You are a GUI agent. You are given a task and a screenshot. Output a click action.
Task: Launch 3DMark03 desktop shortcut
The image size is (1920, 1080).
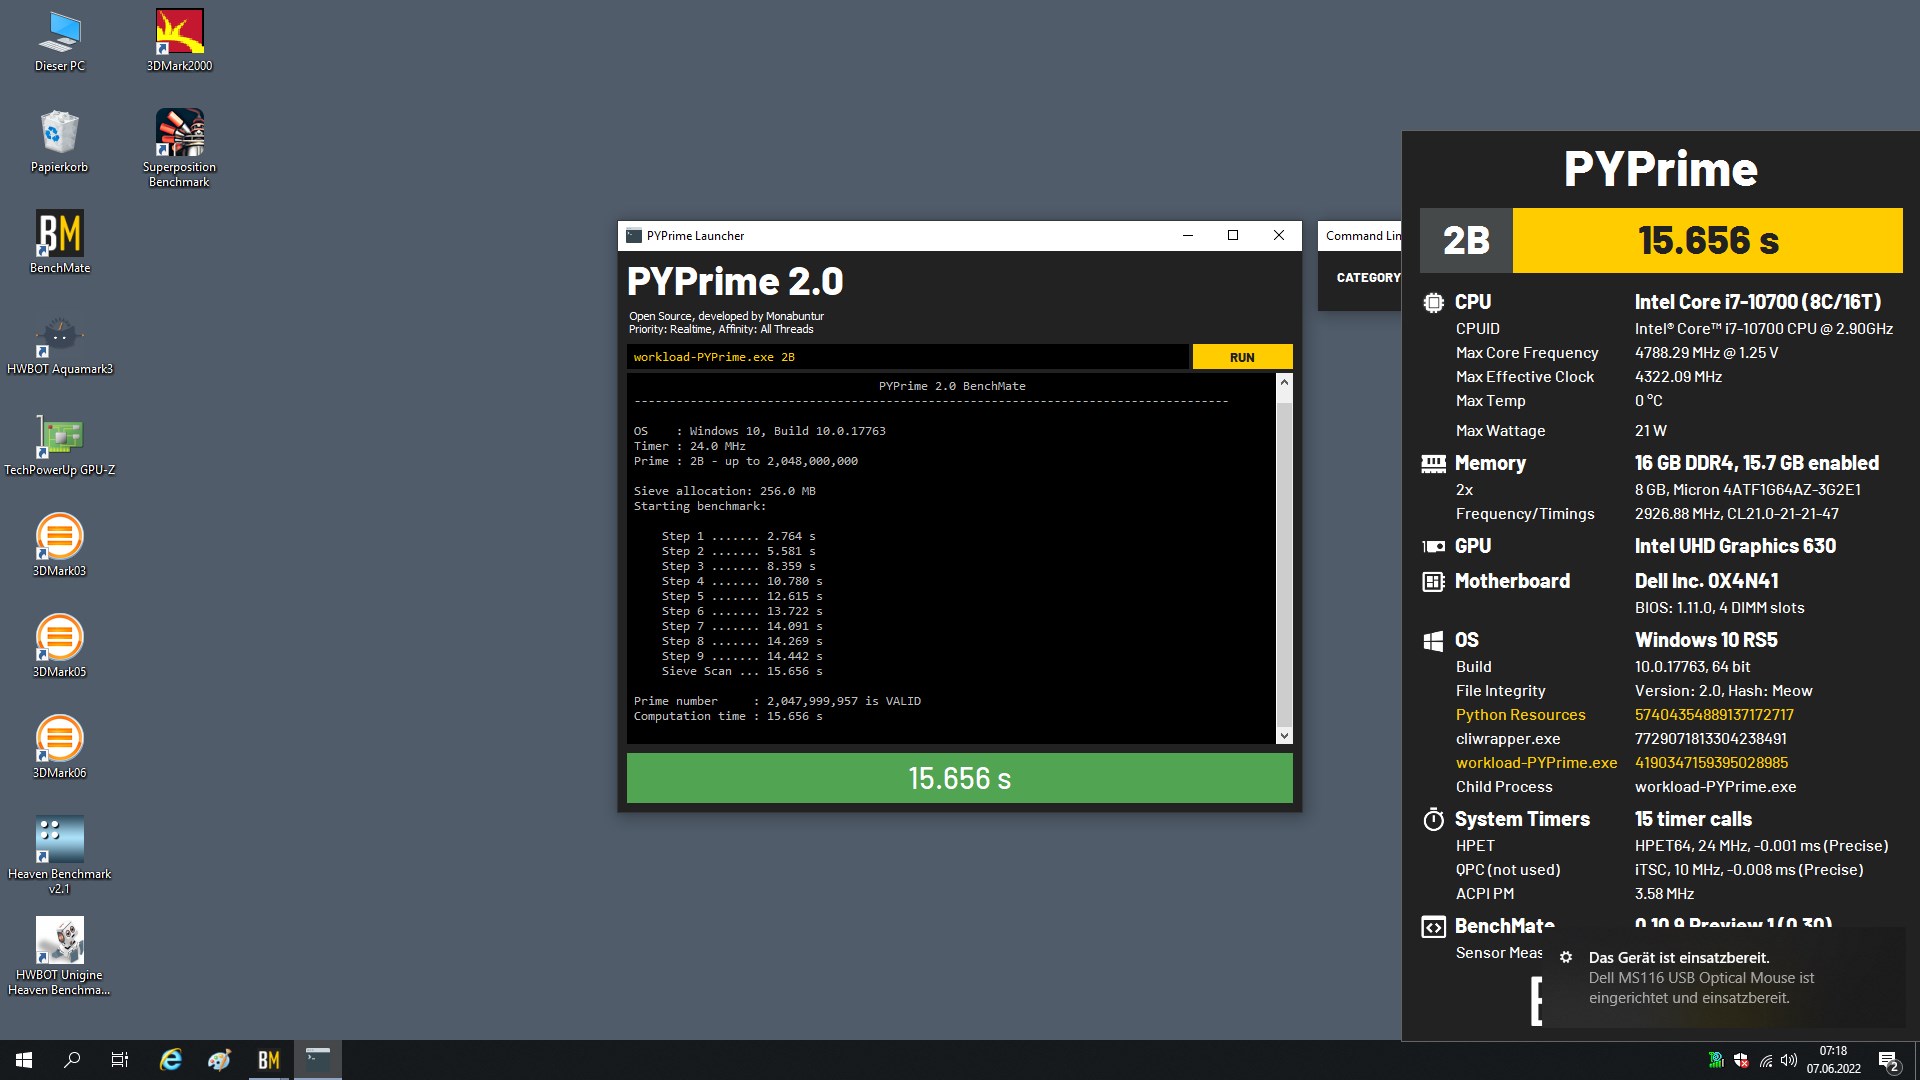(60, 545)
